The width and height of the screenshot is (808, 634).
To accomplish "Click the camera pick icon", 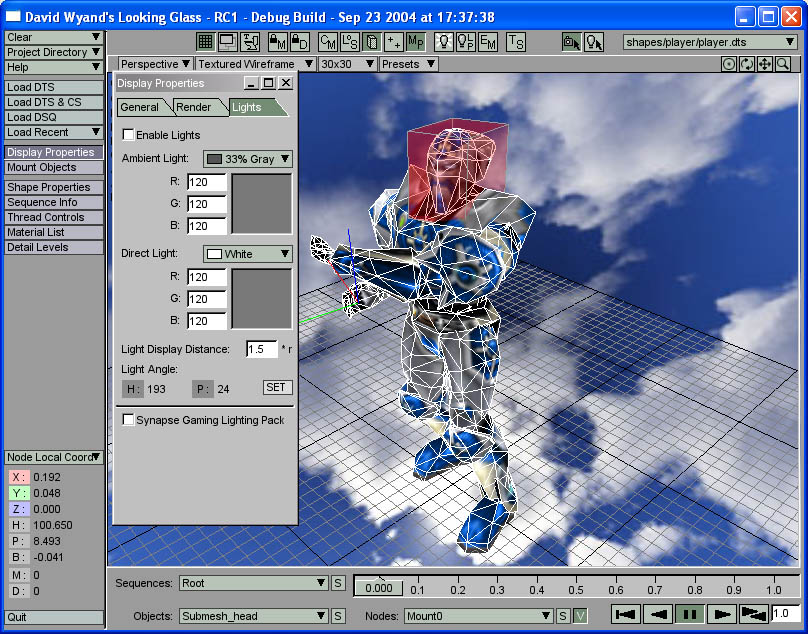I will 570,42.
